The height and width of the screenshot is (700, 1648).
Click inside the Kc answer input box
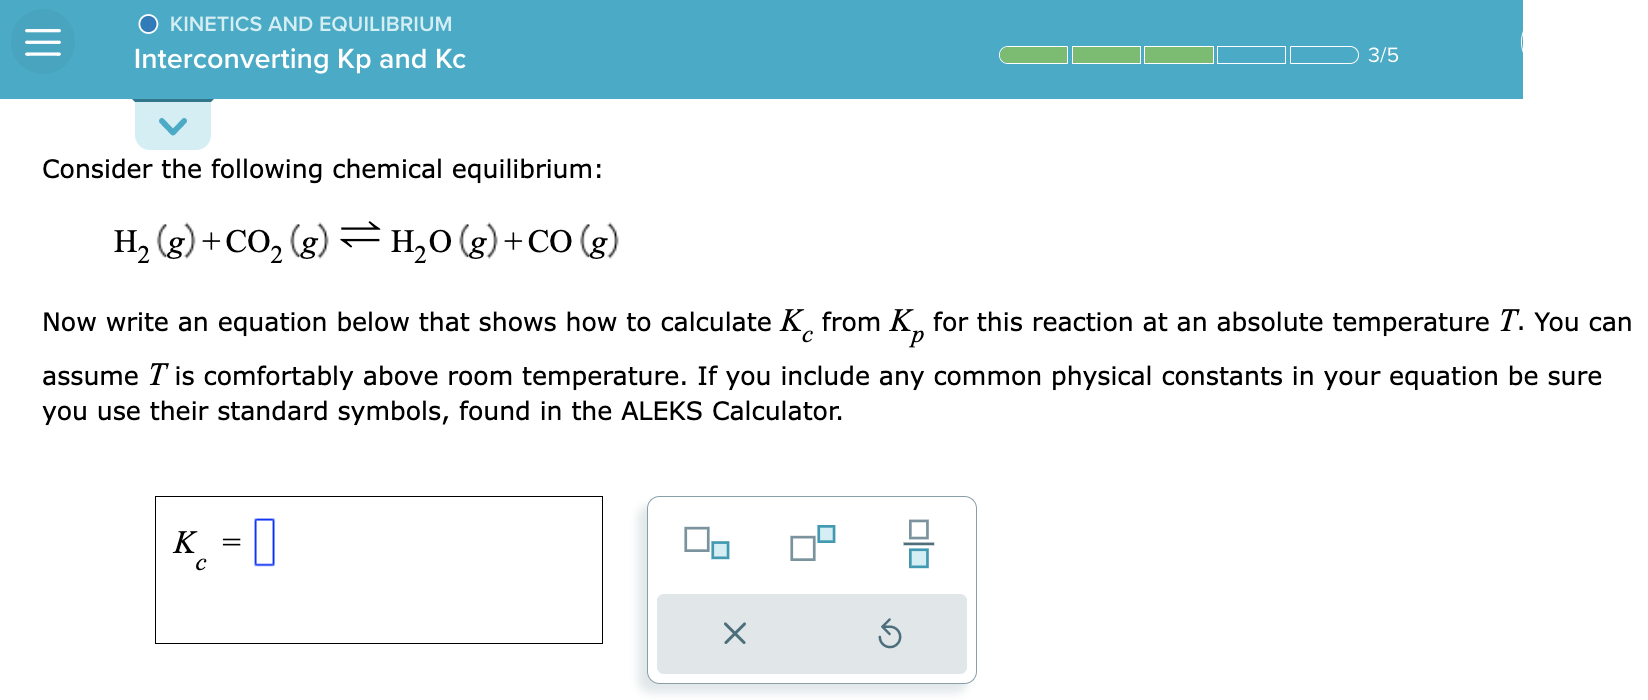tap(380, 570)
